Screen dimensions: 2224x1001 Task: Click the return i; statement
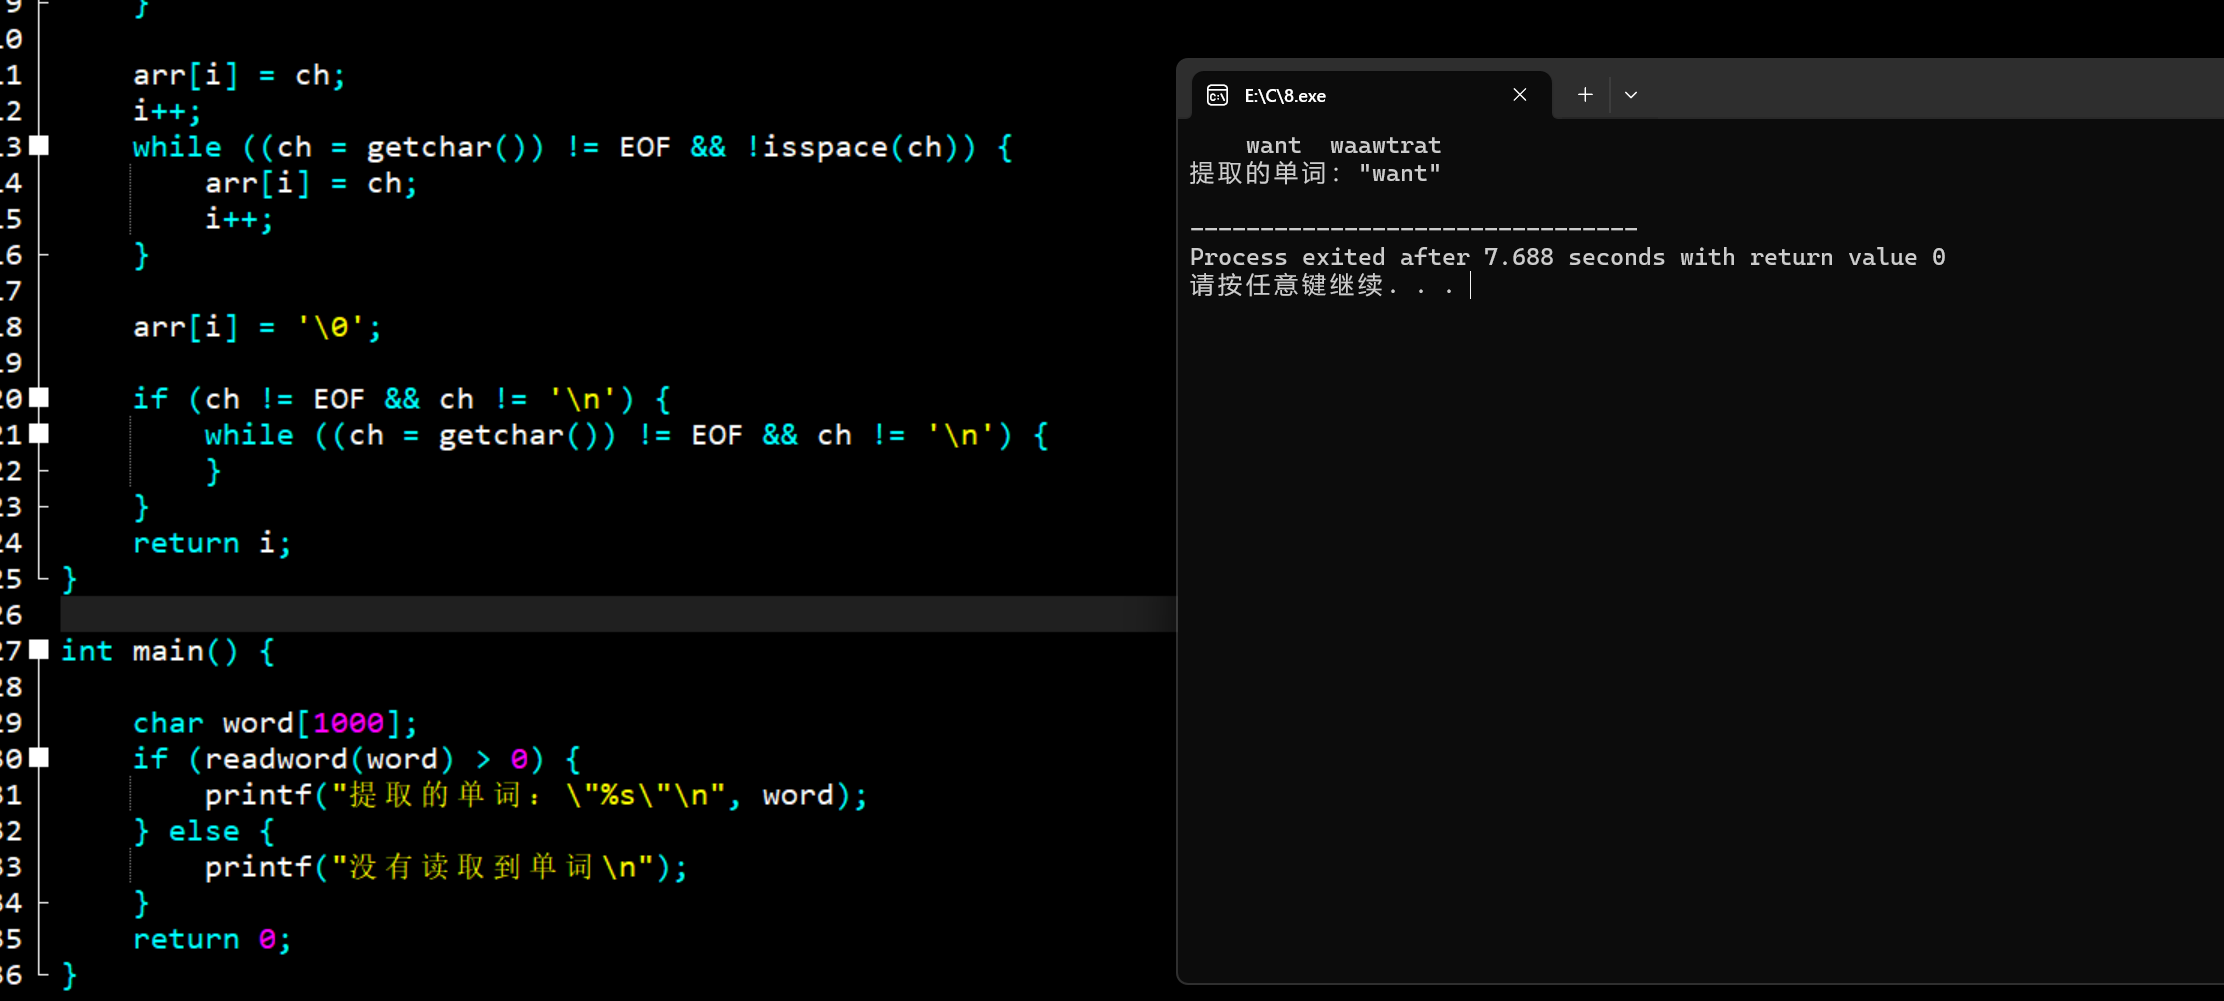212,543
